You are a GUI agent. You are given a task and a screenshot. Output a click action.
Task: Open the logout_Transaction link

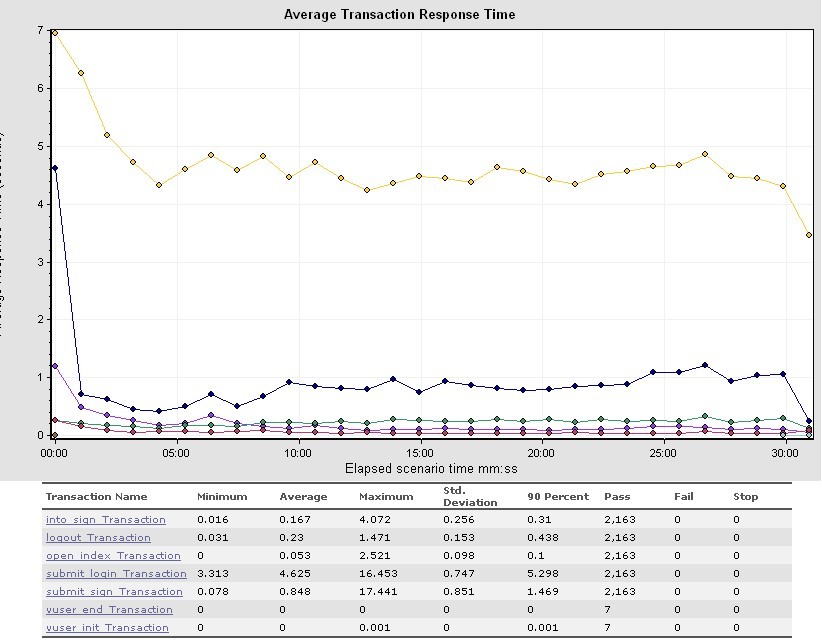click(98, 538)
